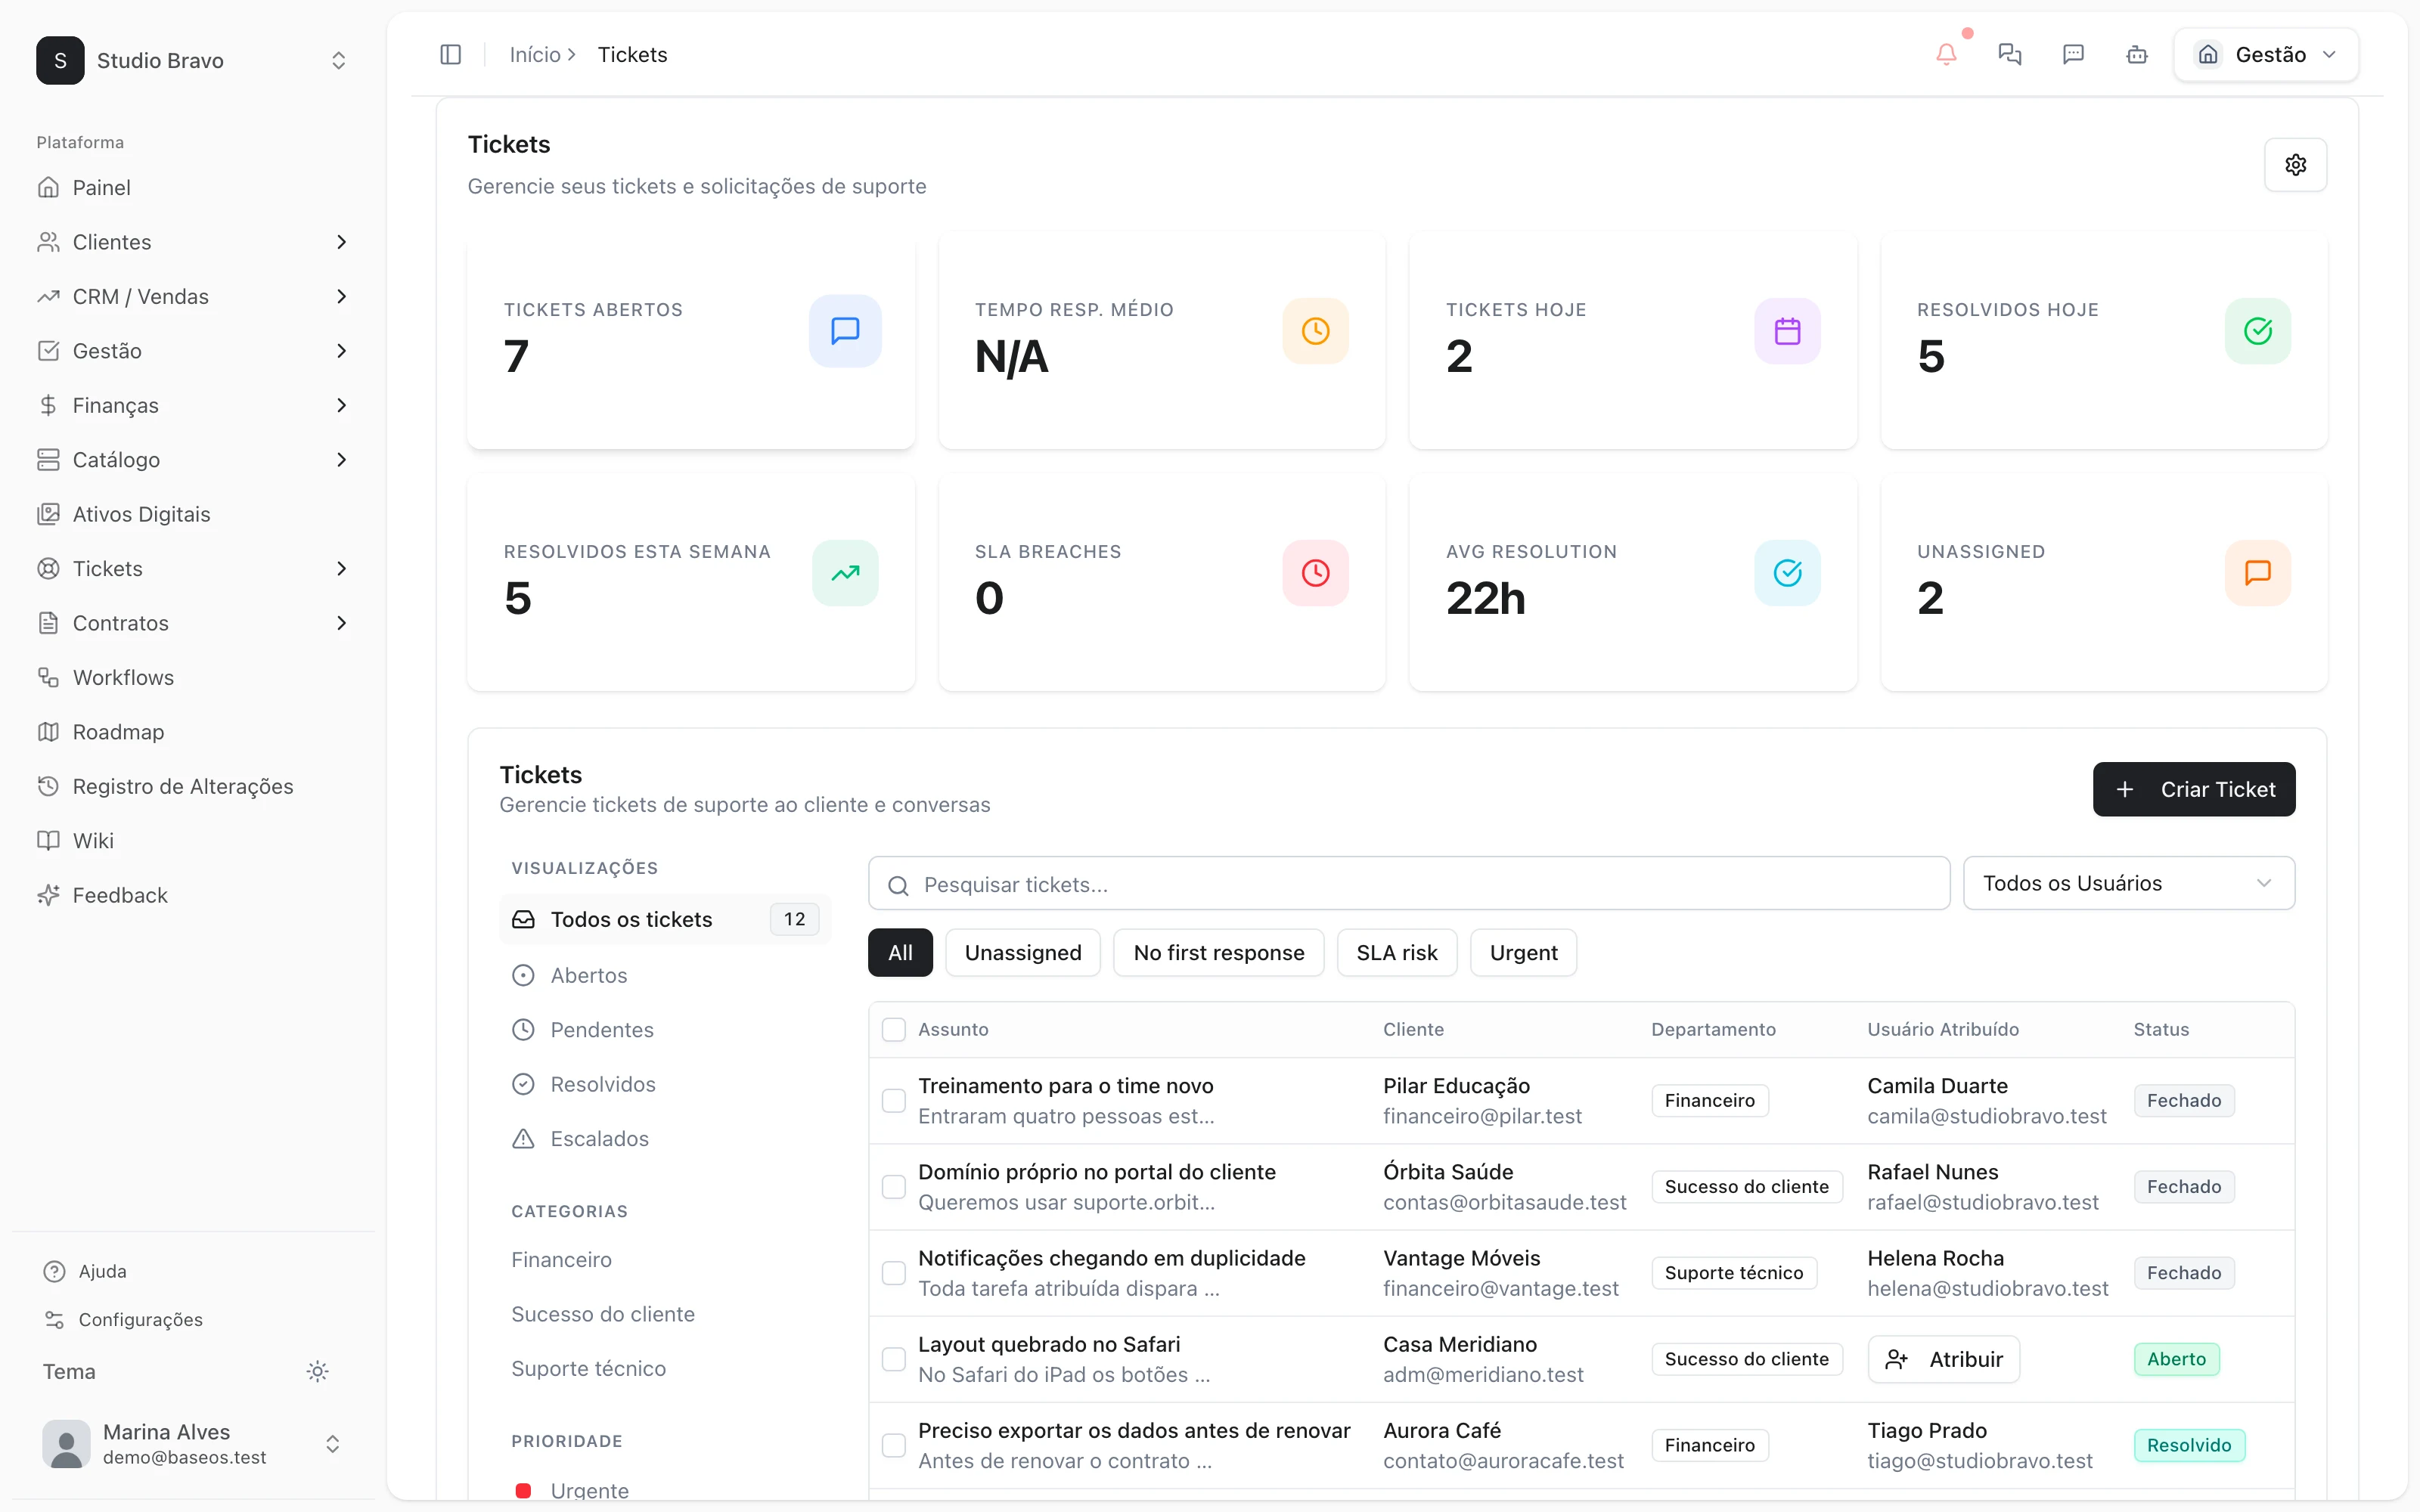The width and height of the screenshot is (2420, 1512).
Task: Click the Criar Ticket button
Action: point(2193,789)
